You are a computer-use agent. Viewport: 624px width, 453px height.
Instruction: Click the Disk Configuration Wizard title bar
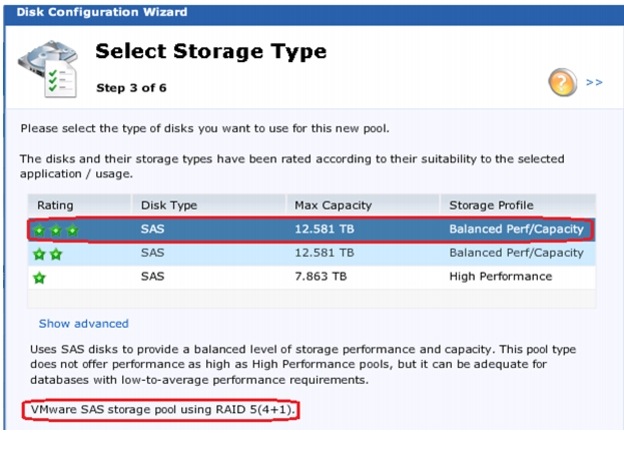[314, 13]
